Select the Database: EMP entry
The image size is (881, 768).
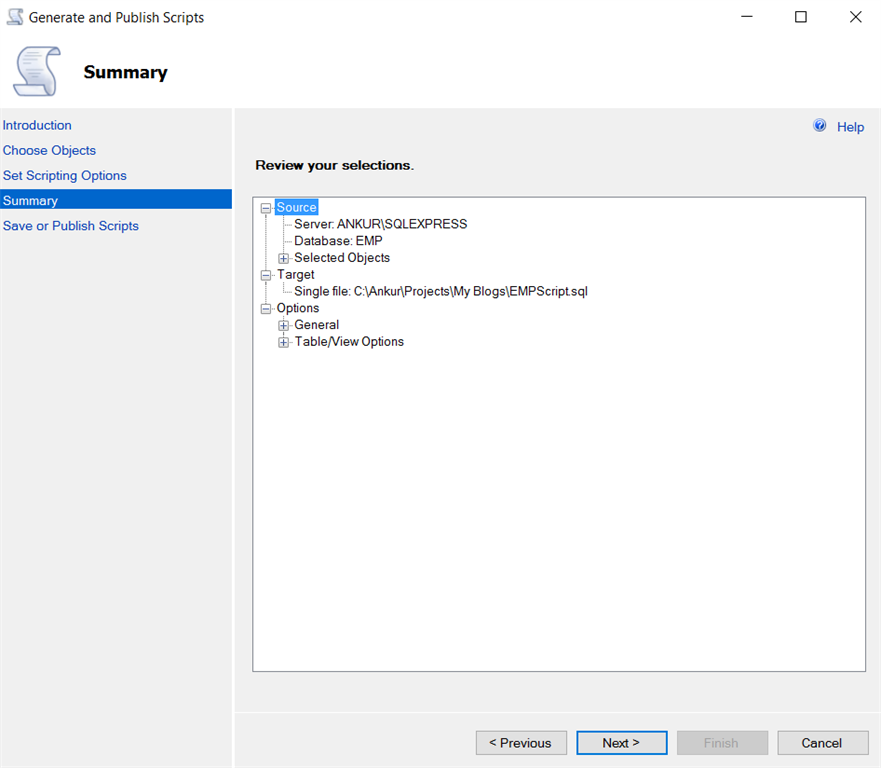[x=337, y=240]
